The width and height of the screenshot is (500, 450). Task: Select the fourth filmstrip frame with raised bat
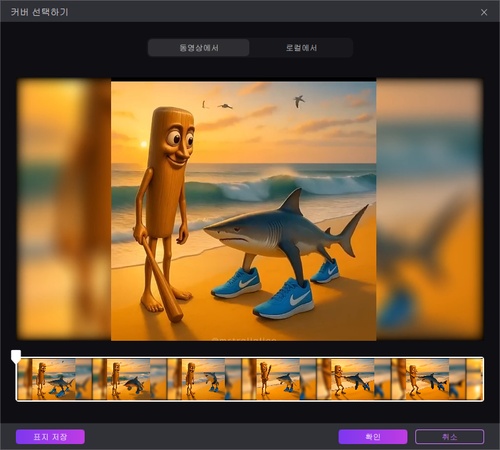click(x=279, y=379)
